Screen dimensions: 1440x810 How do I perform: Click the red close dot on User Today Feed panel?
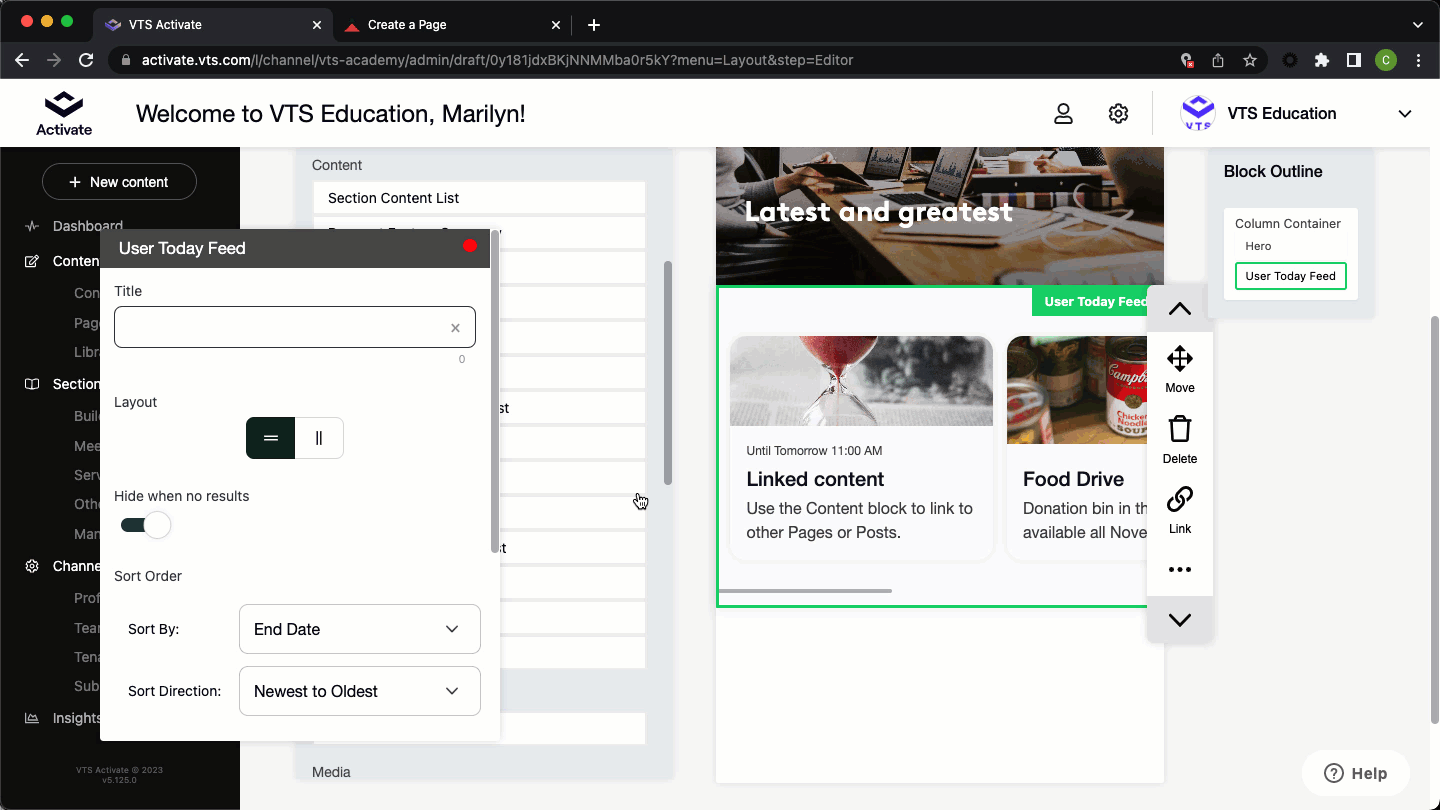pyautogui.click(x=470, y=246)
